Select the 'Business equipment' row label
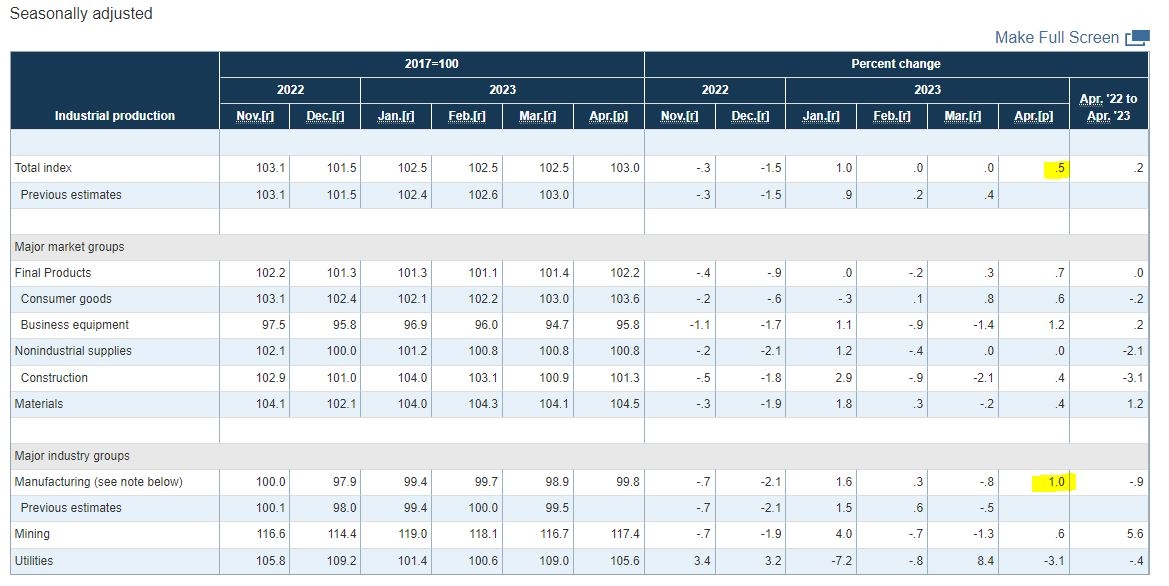This screenshot has height=586, width=1169. [x=75, y=325]
